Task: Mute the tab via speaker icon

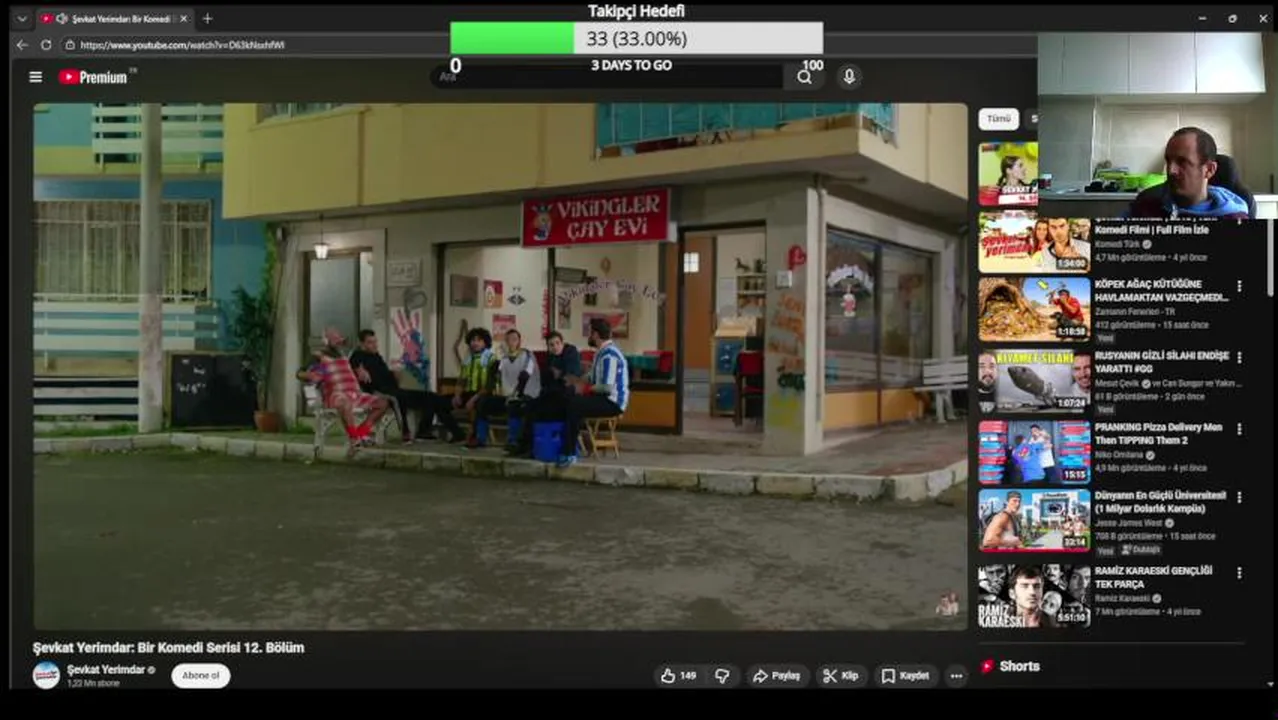Action: (x=62, y=19)
